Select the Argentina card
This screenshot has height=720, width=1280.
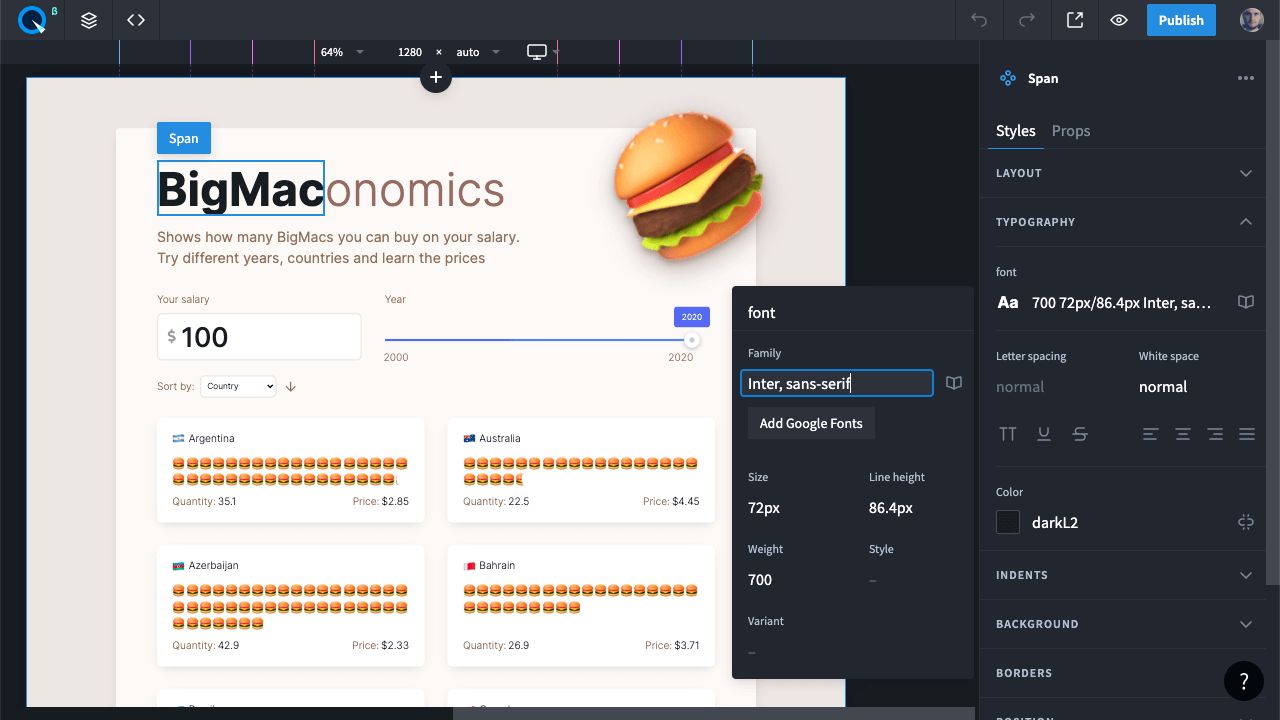click(291, 470)
